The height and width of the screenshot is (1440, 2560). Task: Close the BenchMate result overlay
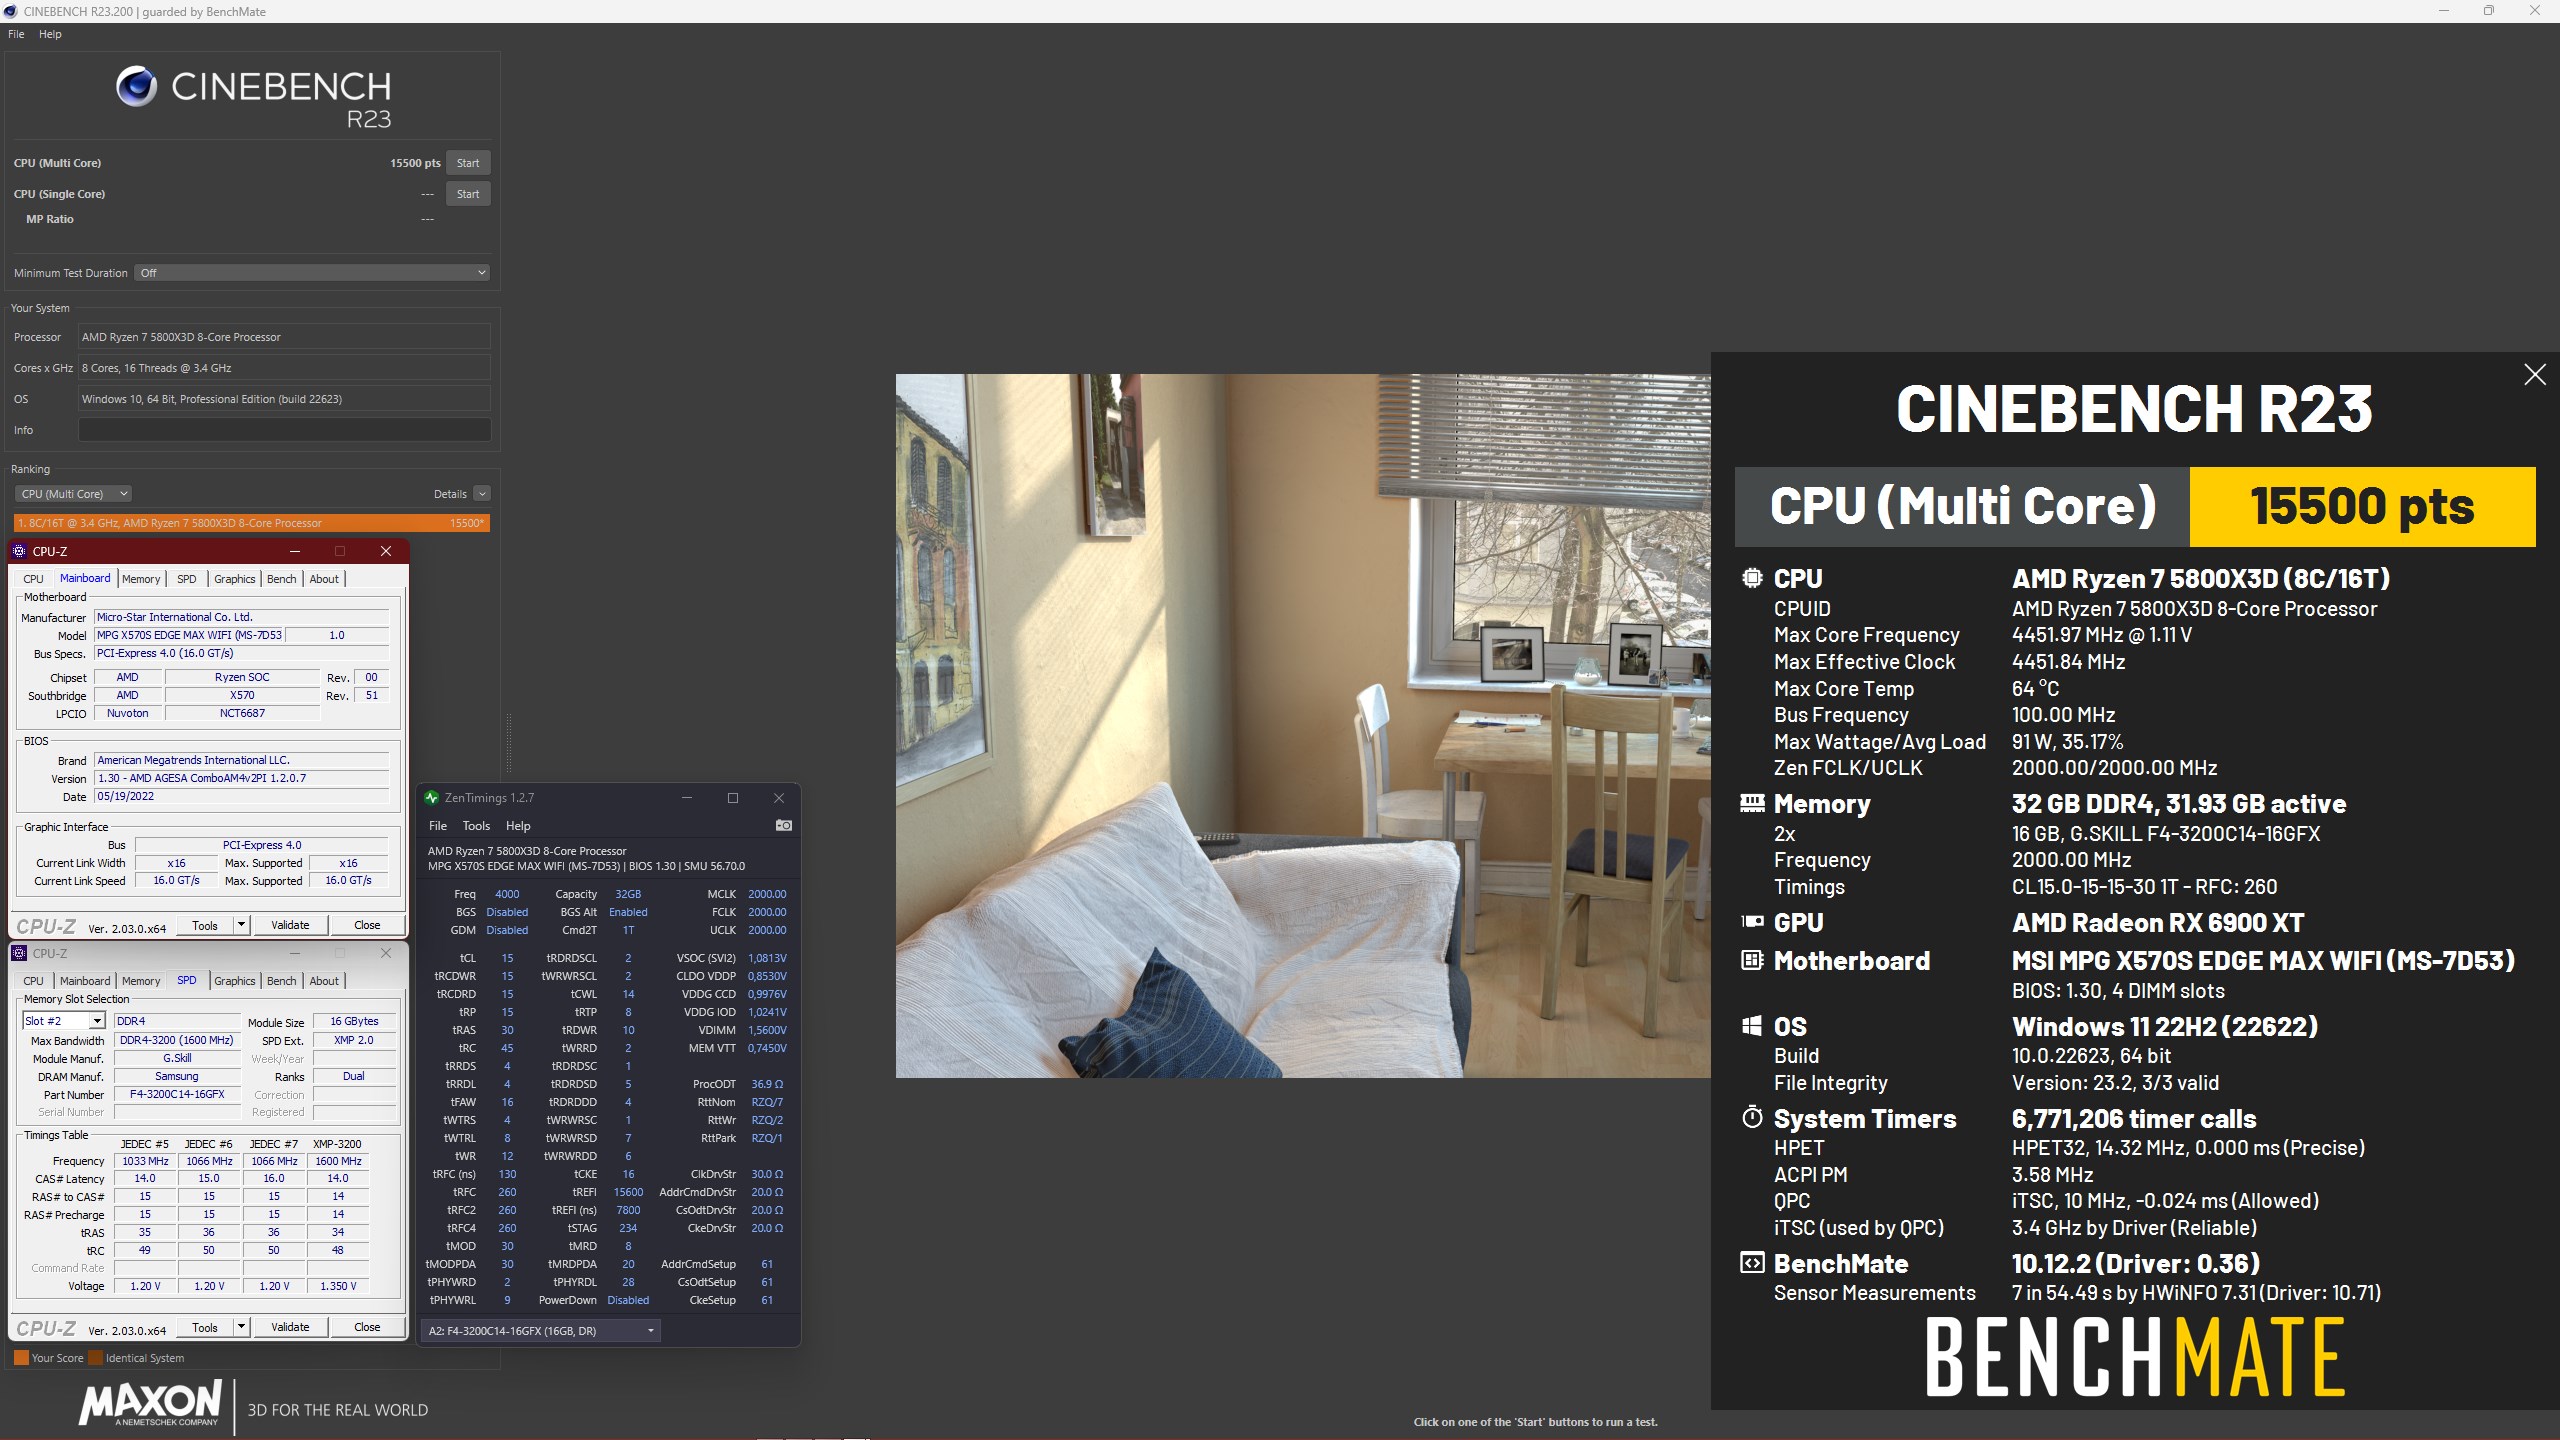(2534, 375)
